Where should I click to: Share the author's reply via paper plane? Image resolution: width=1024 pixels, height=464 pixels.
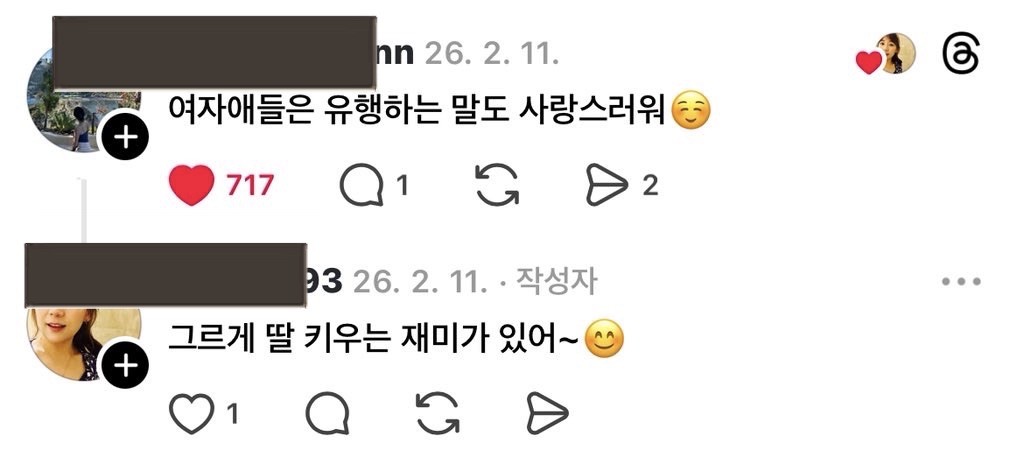[x=547, y=413]
